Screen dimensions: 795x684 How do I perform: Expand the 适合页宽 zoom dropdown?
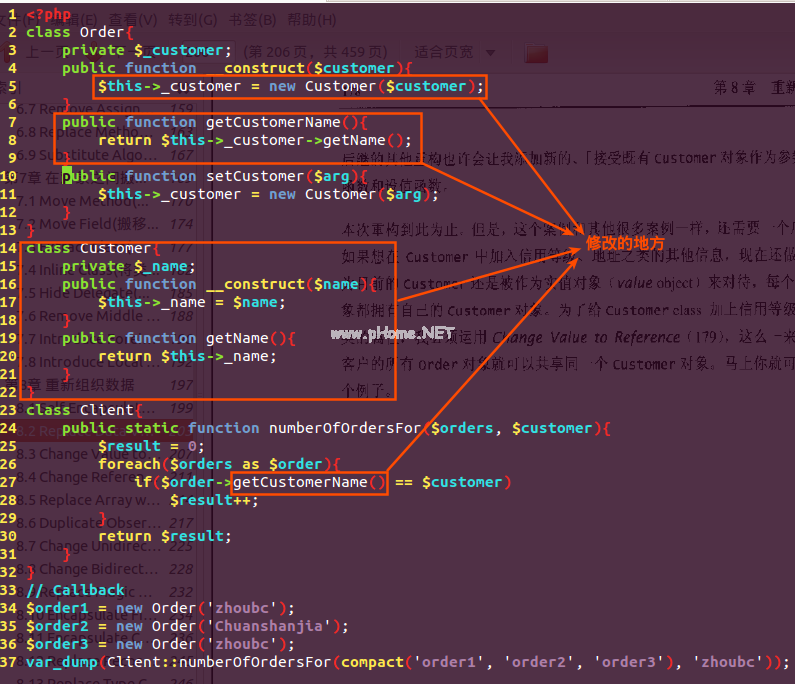tap(456, 52)
